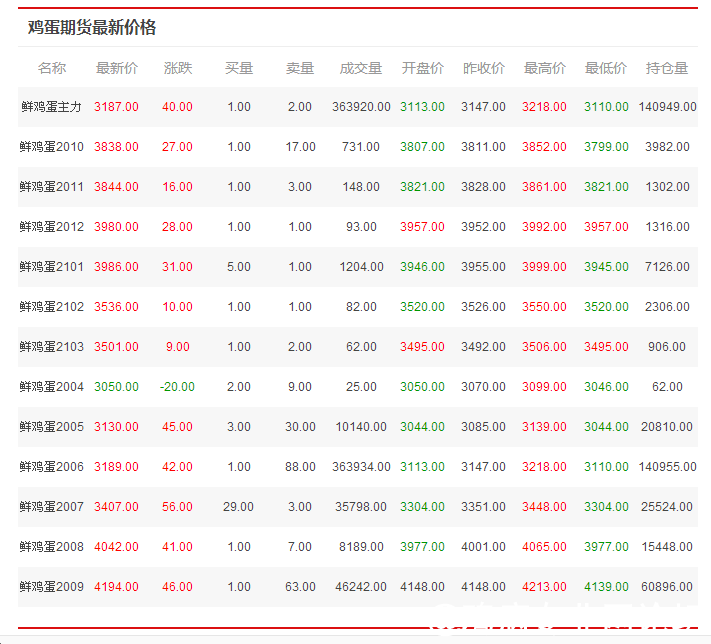Click sell quantity 17.00

[300, 147]
